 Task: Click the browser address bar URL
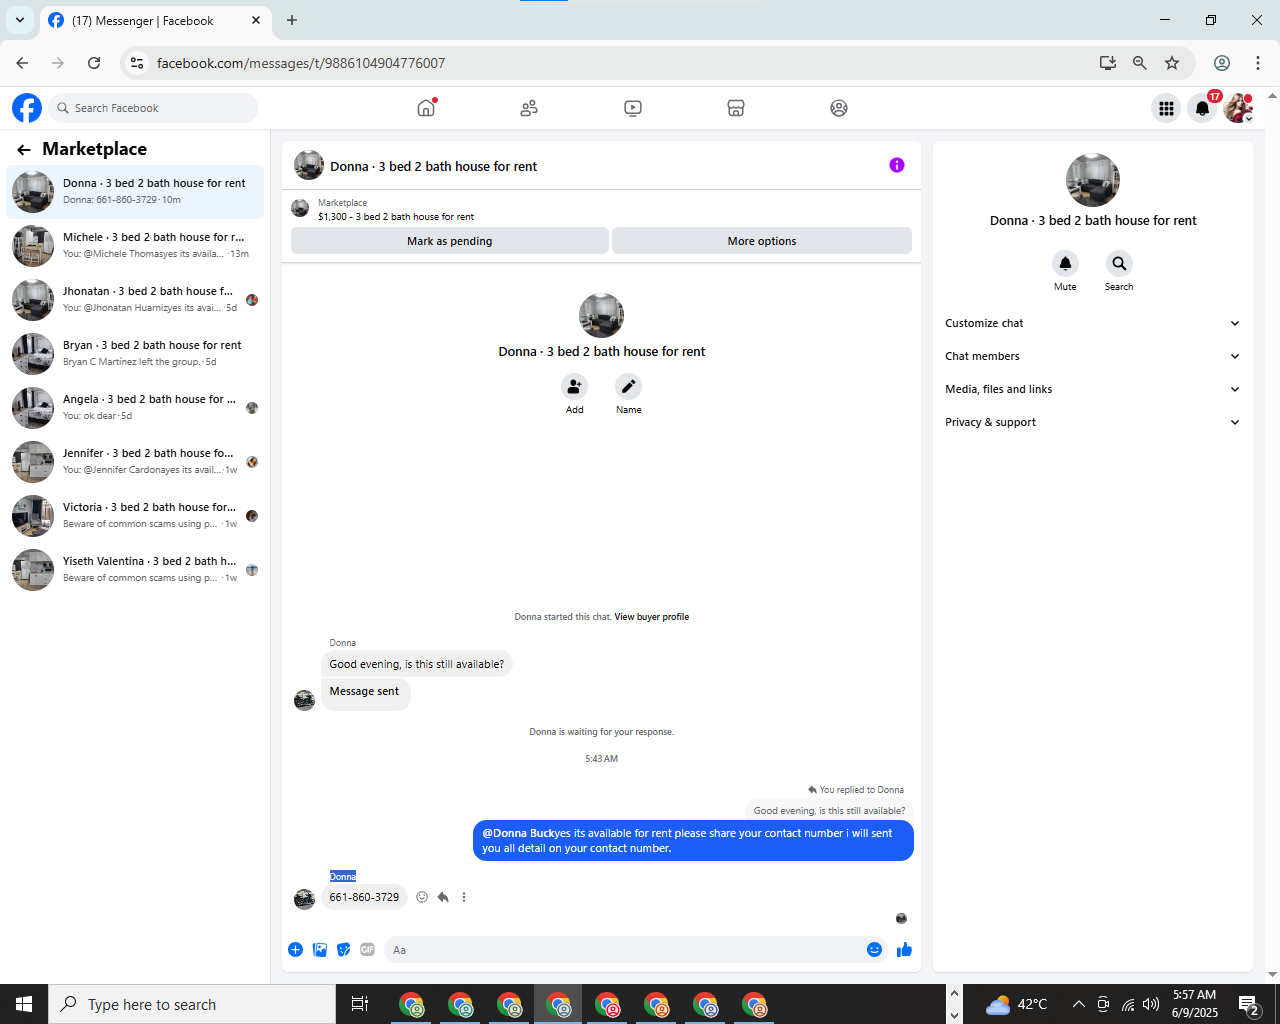point(301,63)
